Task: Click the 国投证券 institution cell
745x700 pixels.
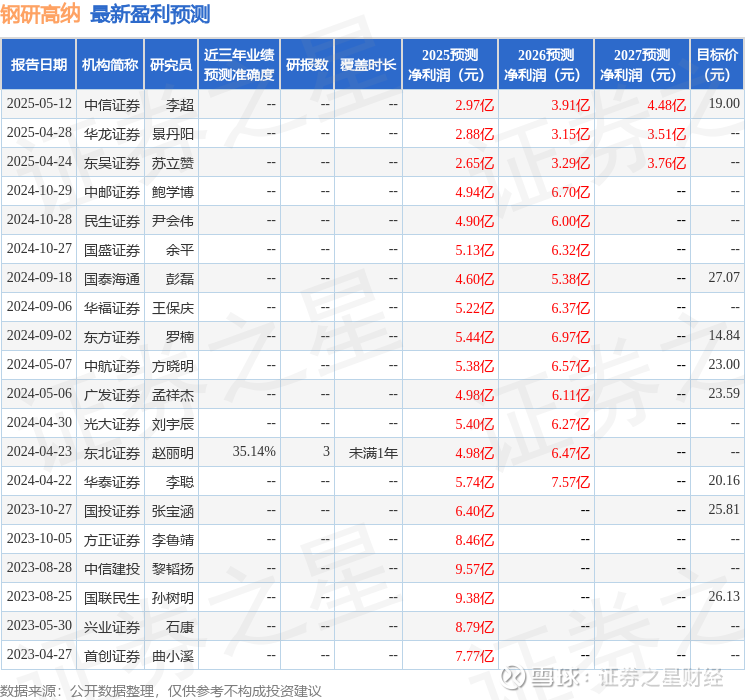Action: tap(112, 511)
